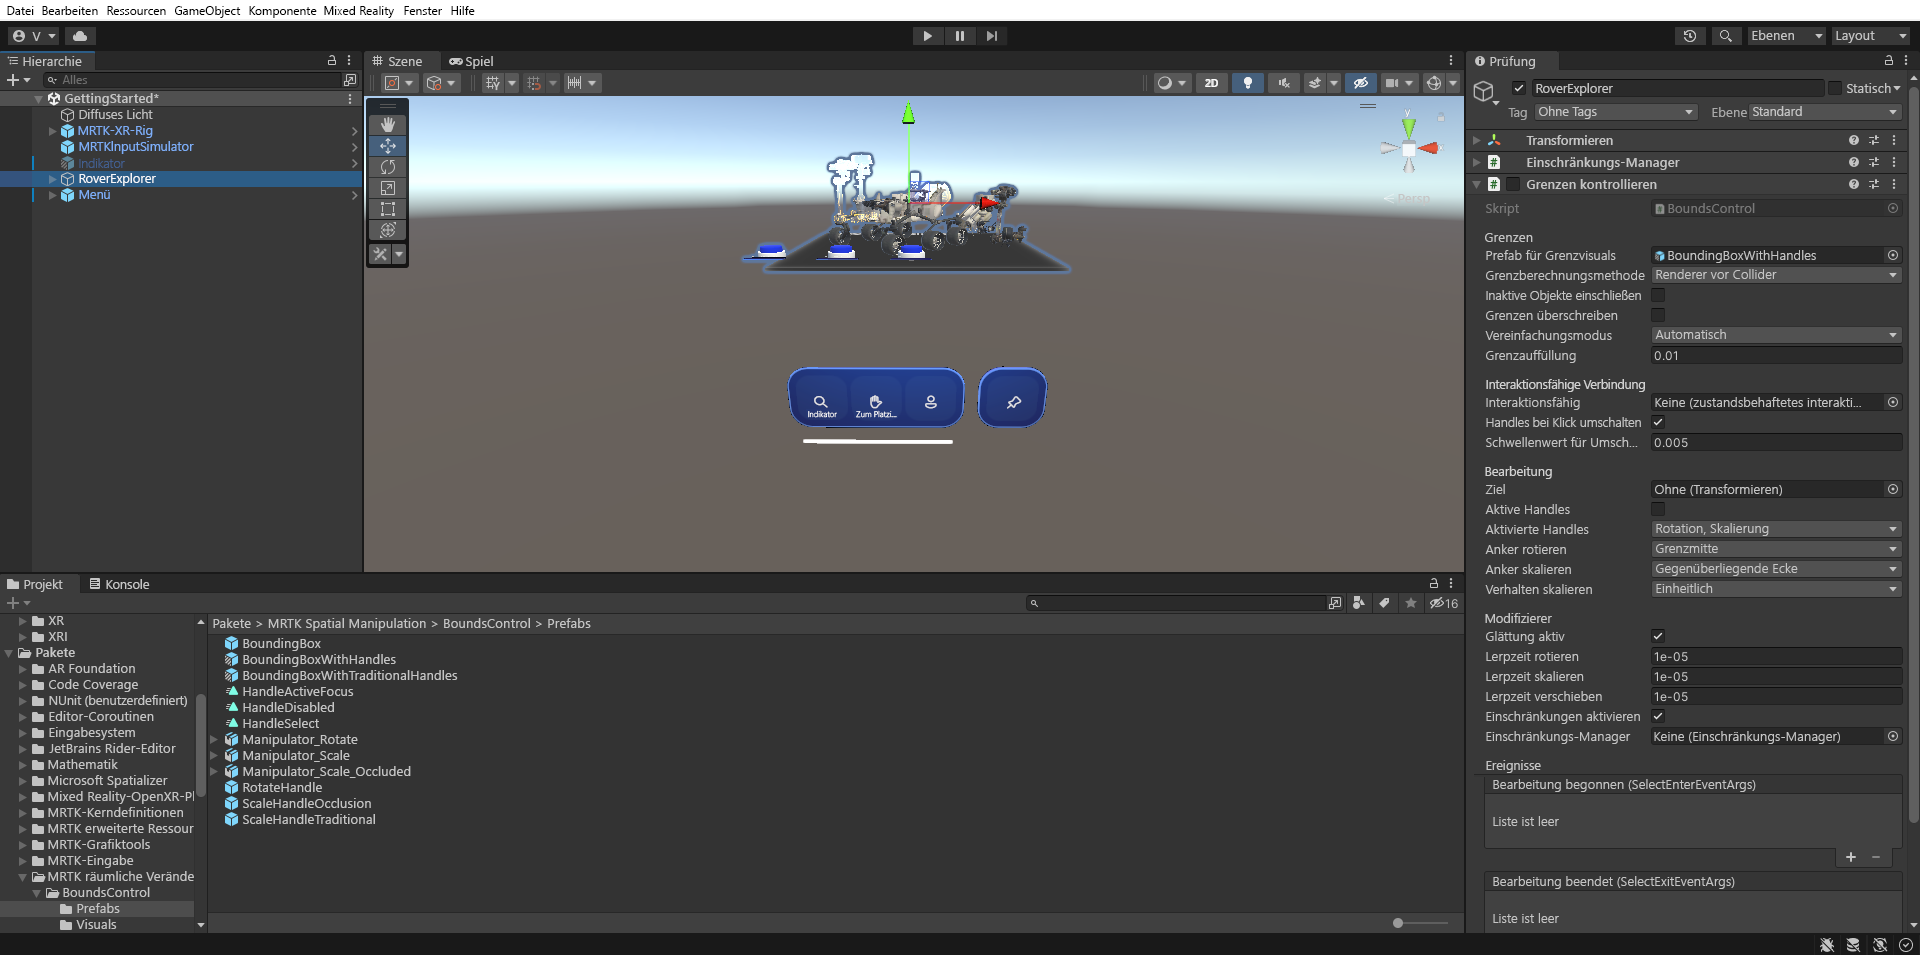Image resolution: width=1920 pixels, height=955 pixels.
Task: Open the Vereinfachungsmodus dropdown
Action: click(x=1776, y=334)
